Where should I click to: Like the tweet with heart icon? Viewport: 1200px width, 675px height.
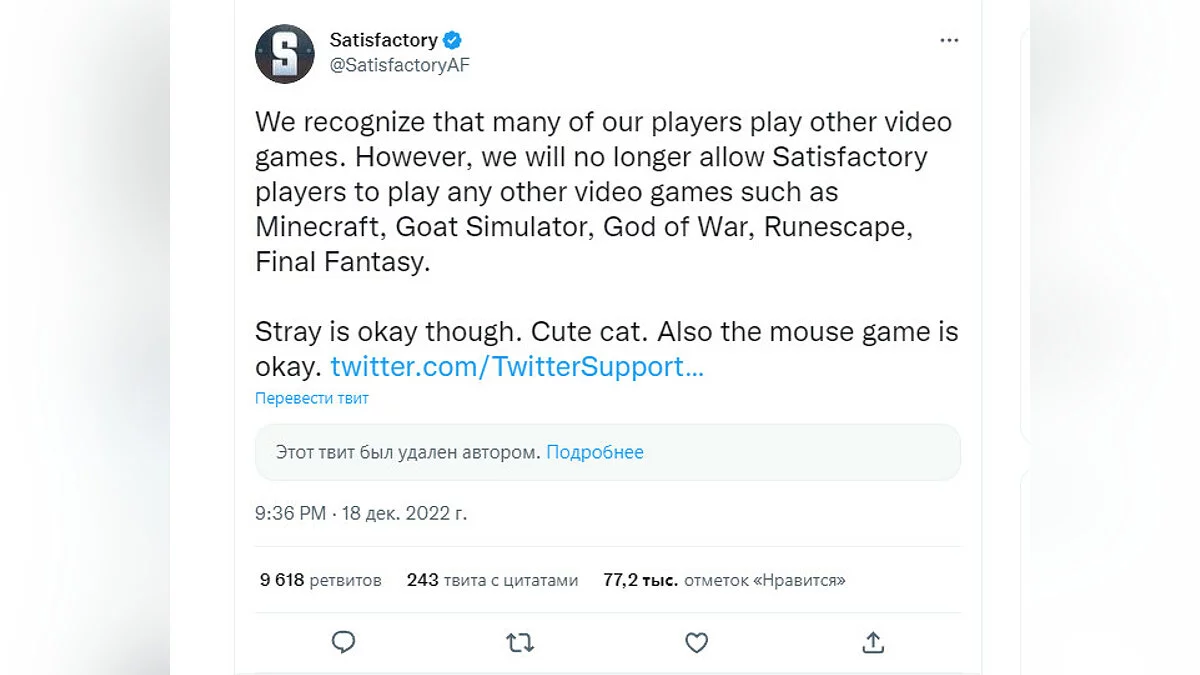[696, 642]
